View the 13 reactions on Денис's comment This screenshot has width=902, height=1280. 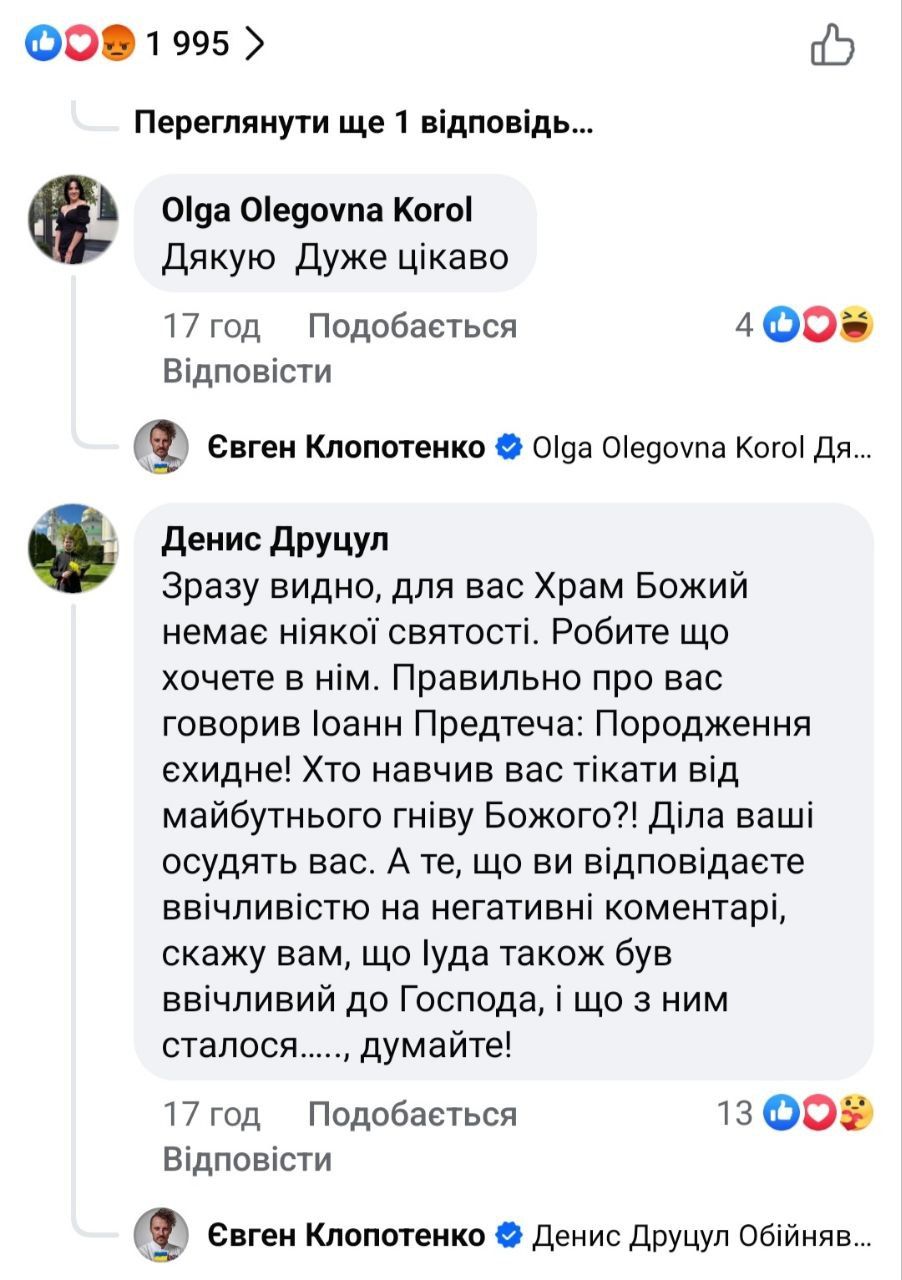pos(796,1113)
